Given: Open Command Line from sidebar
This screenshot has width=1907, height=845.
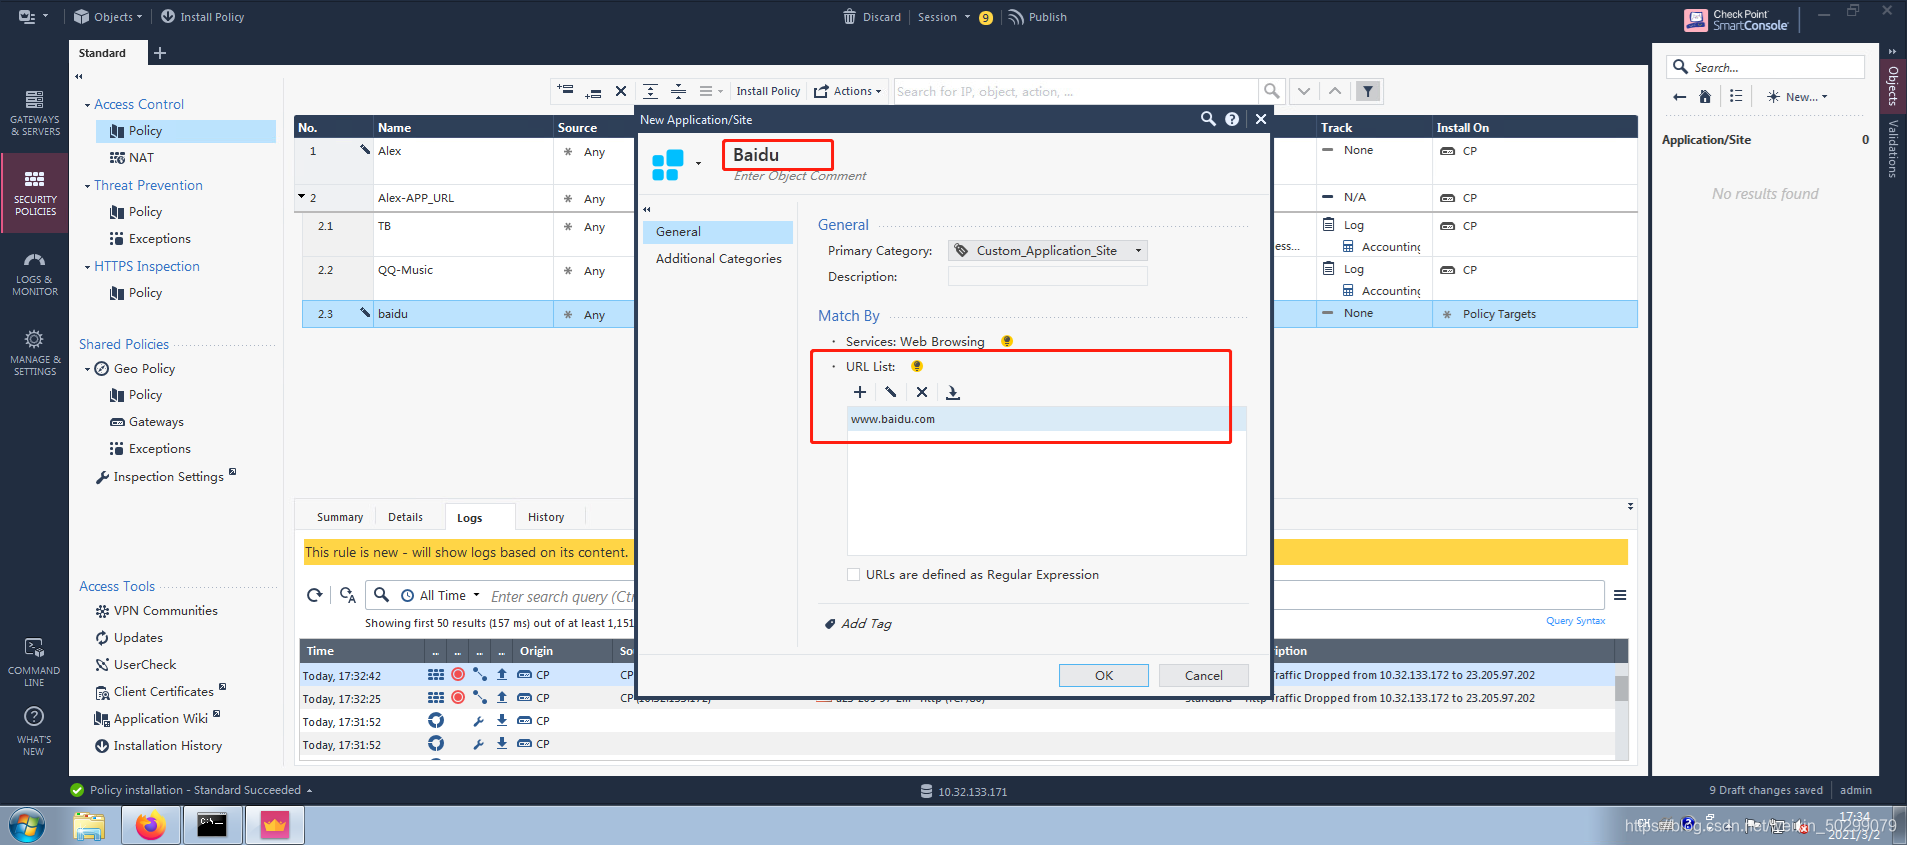Looking at the screenshot, I should click(x=34, y=662).
